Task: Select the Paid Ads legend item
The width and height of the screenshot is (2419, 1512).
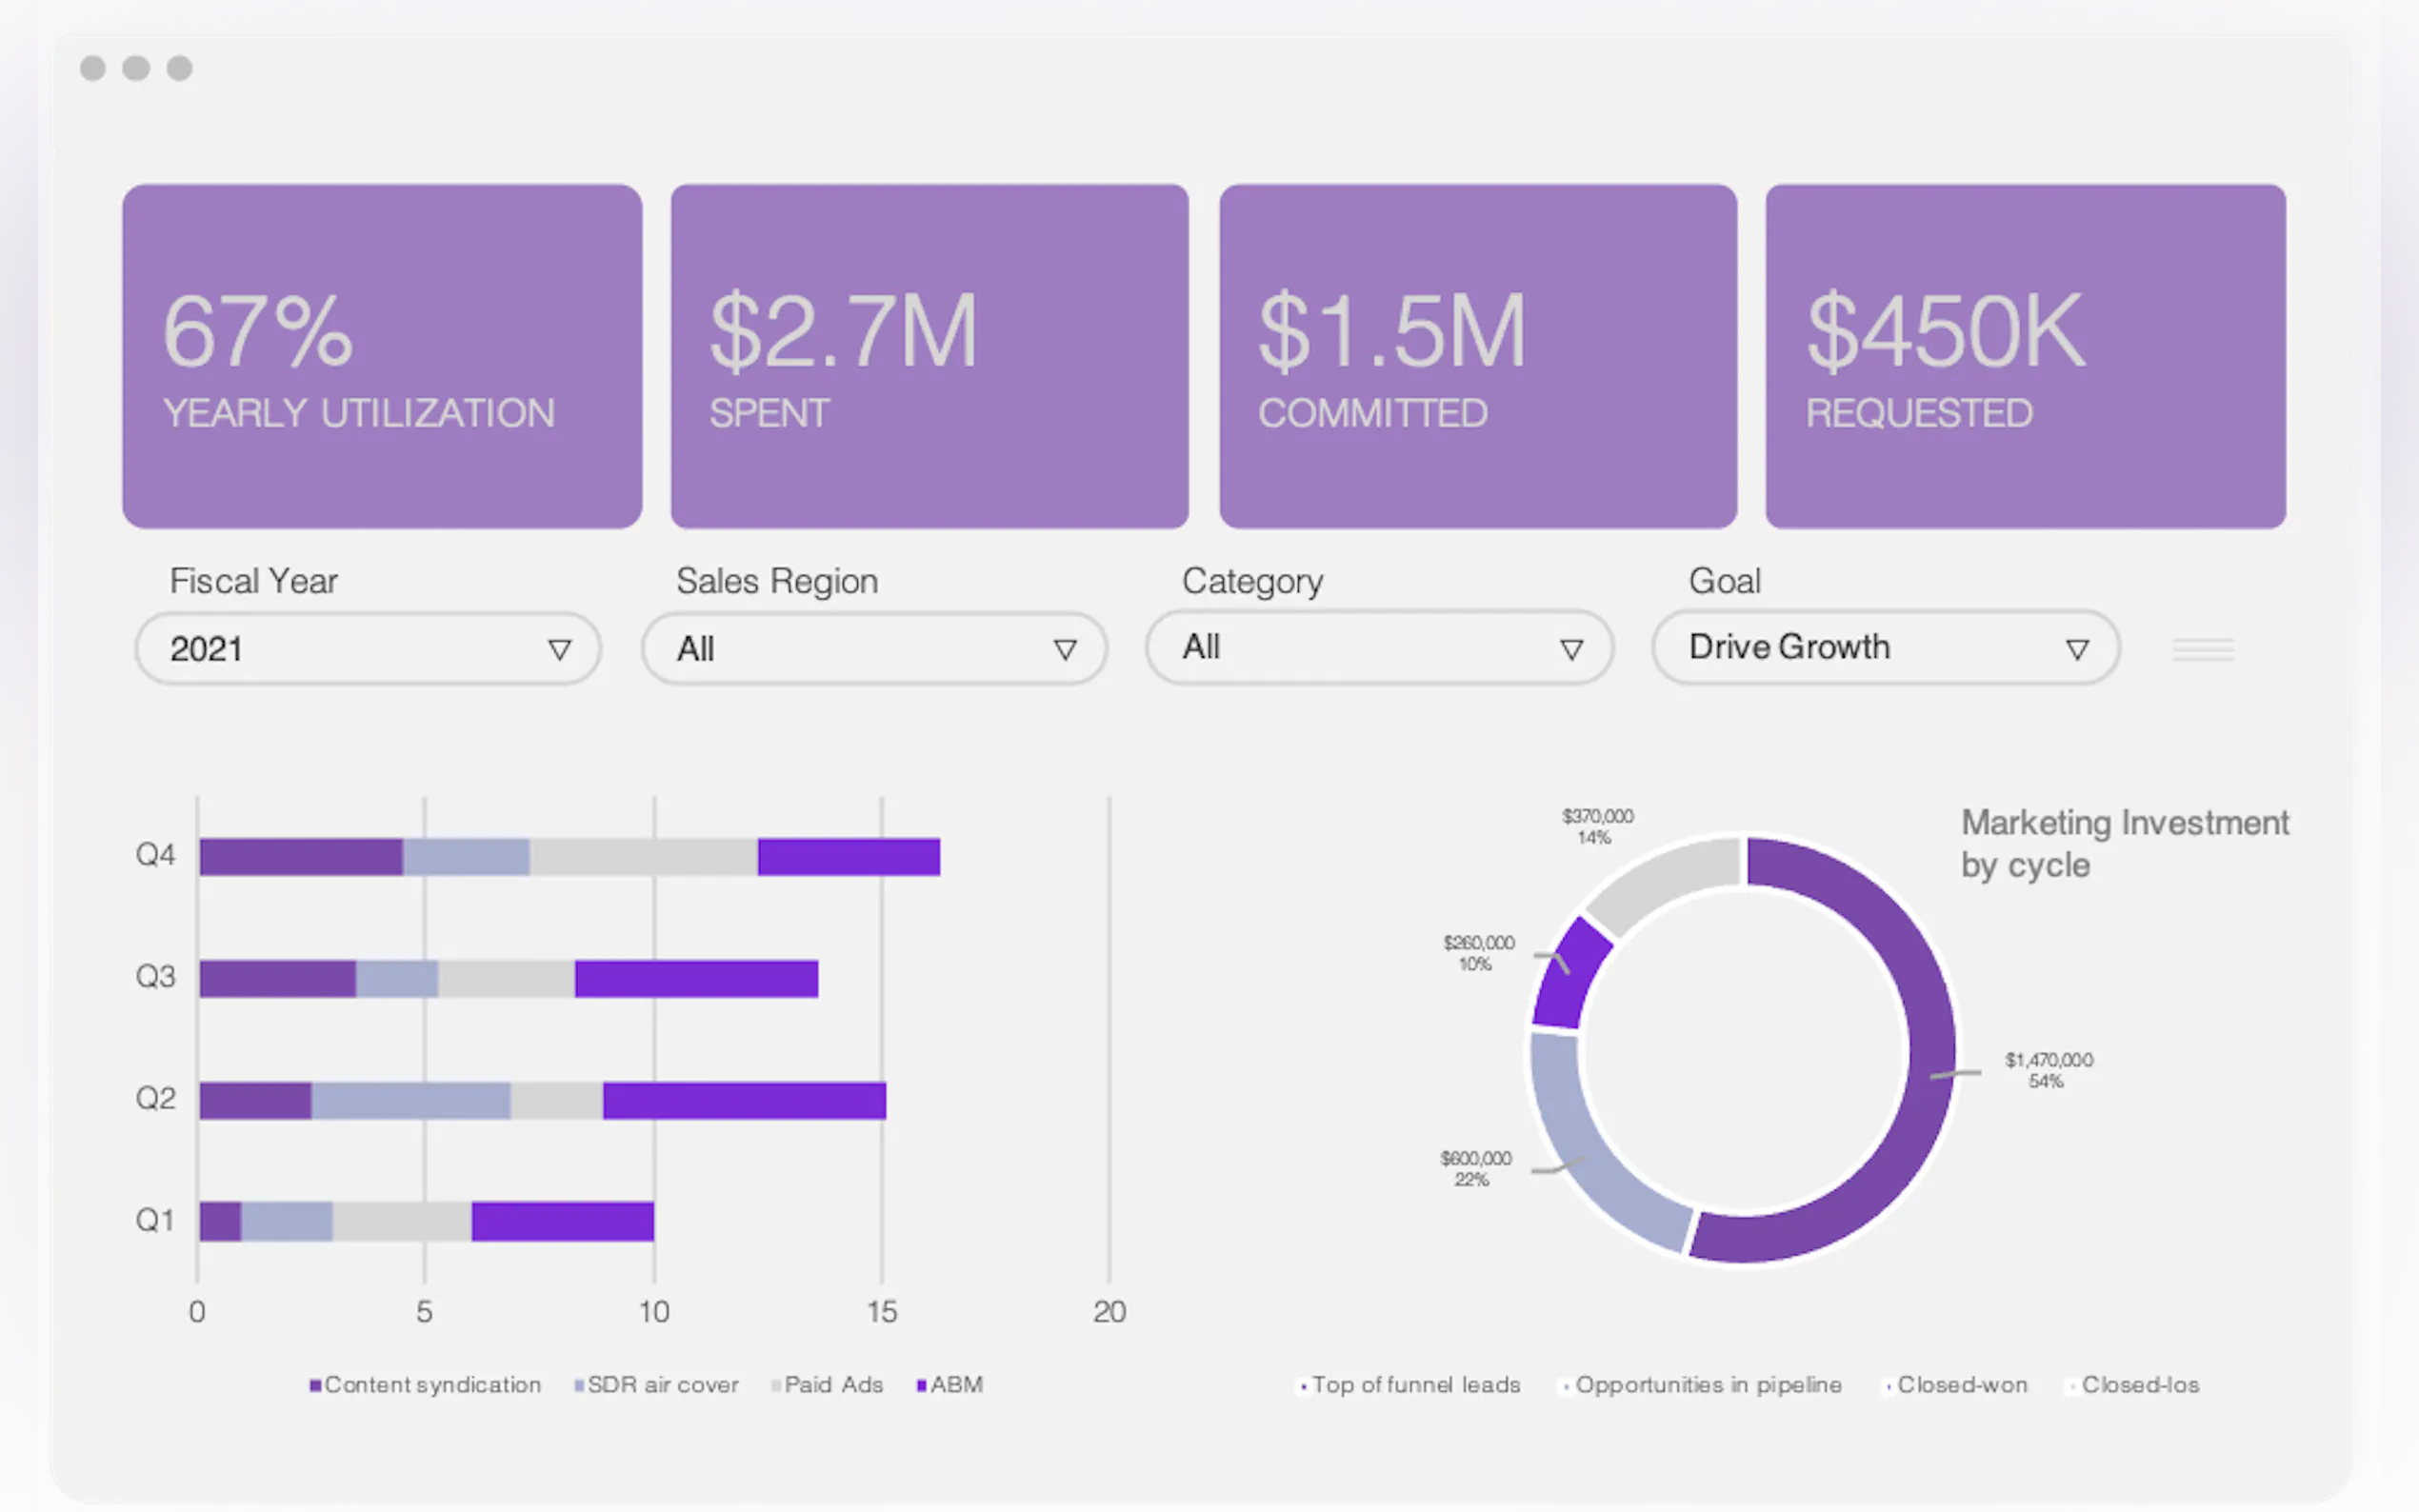Action: (832, 1385)
